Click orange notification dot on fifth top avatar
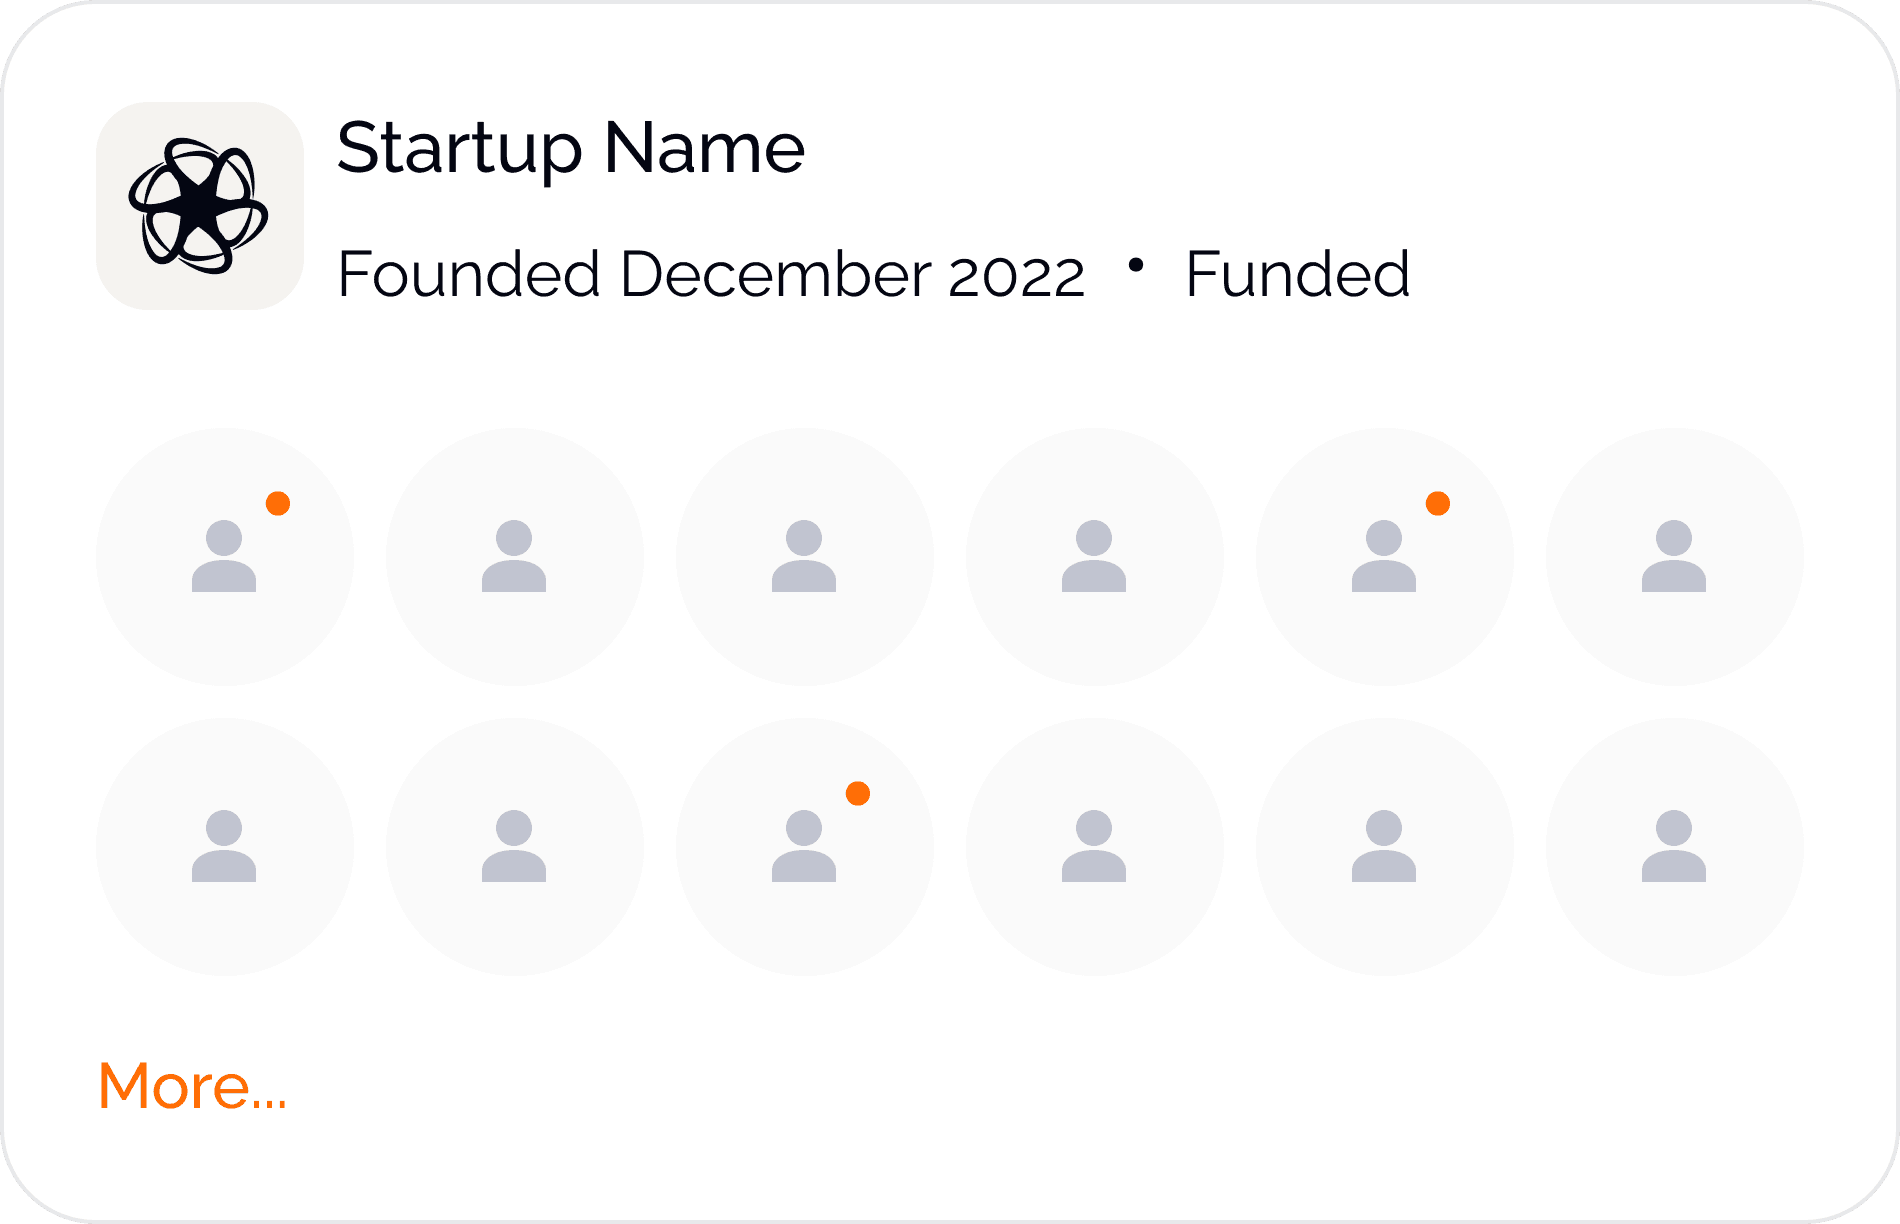1900x1224 pixels. click(x=1438, y=504)
